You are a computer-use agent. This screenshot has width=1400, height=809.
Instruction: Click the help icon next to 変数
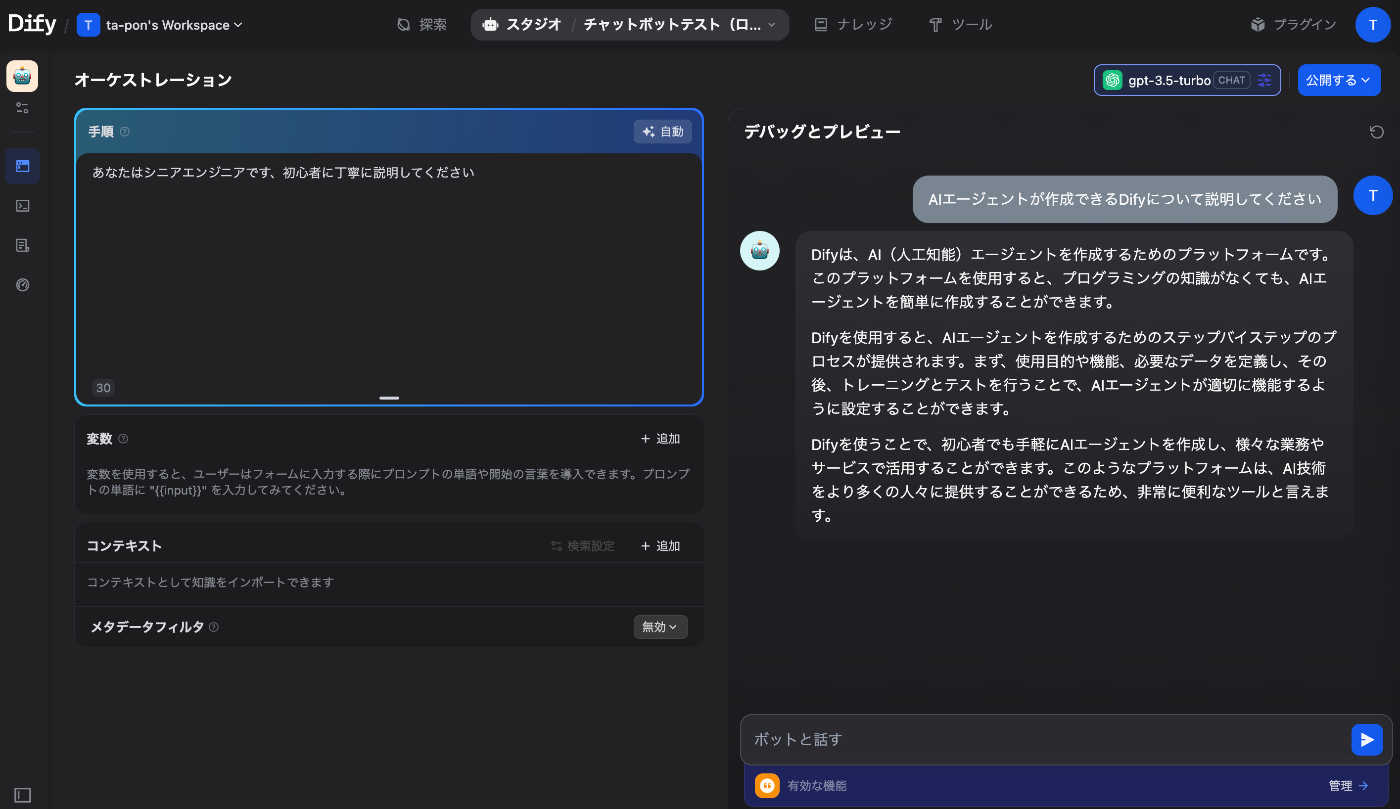point(123,438)
